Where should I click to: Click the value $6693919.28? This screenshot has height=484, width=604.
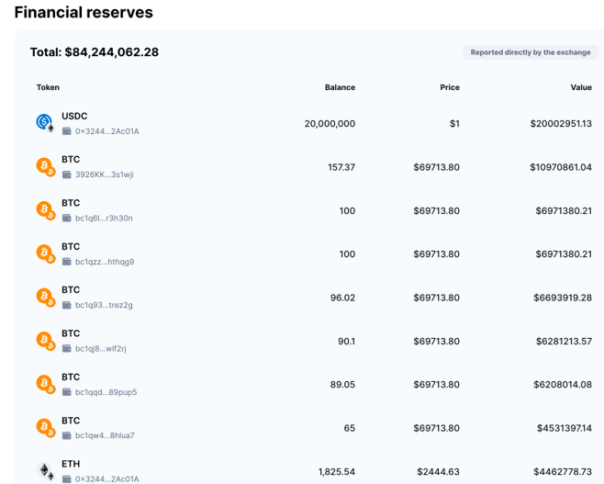coord(563,298)
